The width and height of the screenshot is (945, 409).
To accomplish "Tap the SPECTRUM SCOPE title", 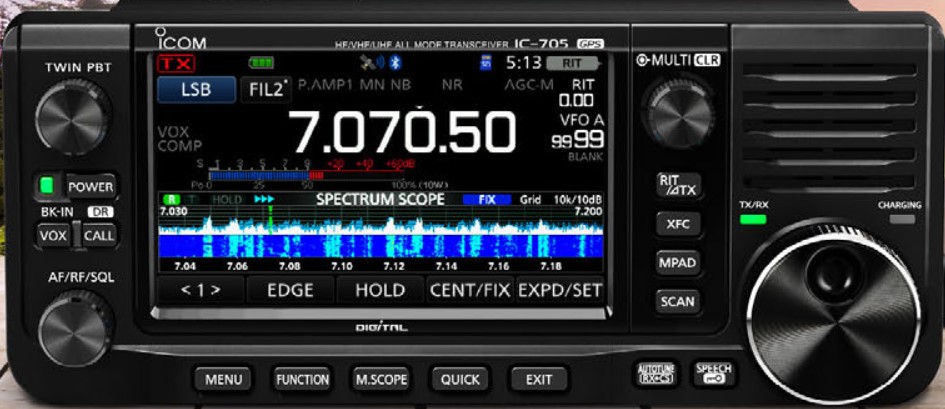I will pos(380,199).
